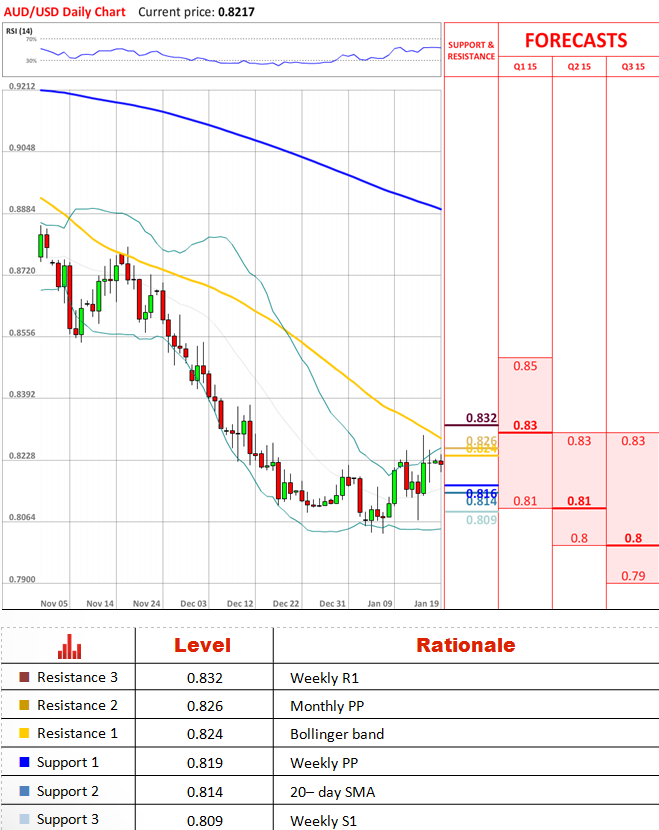Select the 'Support 1' row label
The image size is (659, 830).
(68, 763)
